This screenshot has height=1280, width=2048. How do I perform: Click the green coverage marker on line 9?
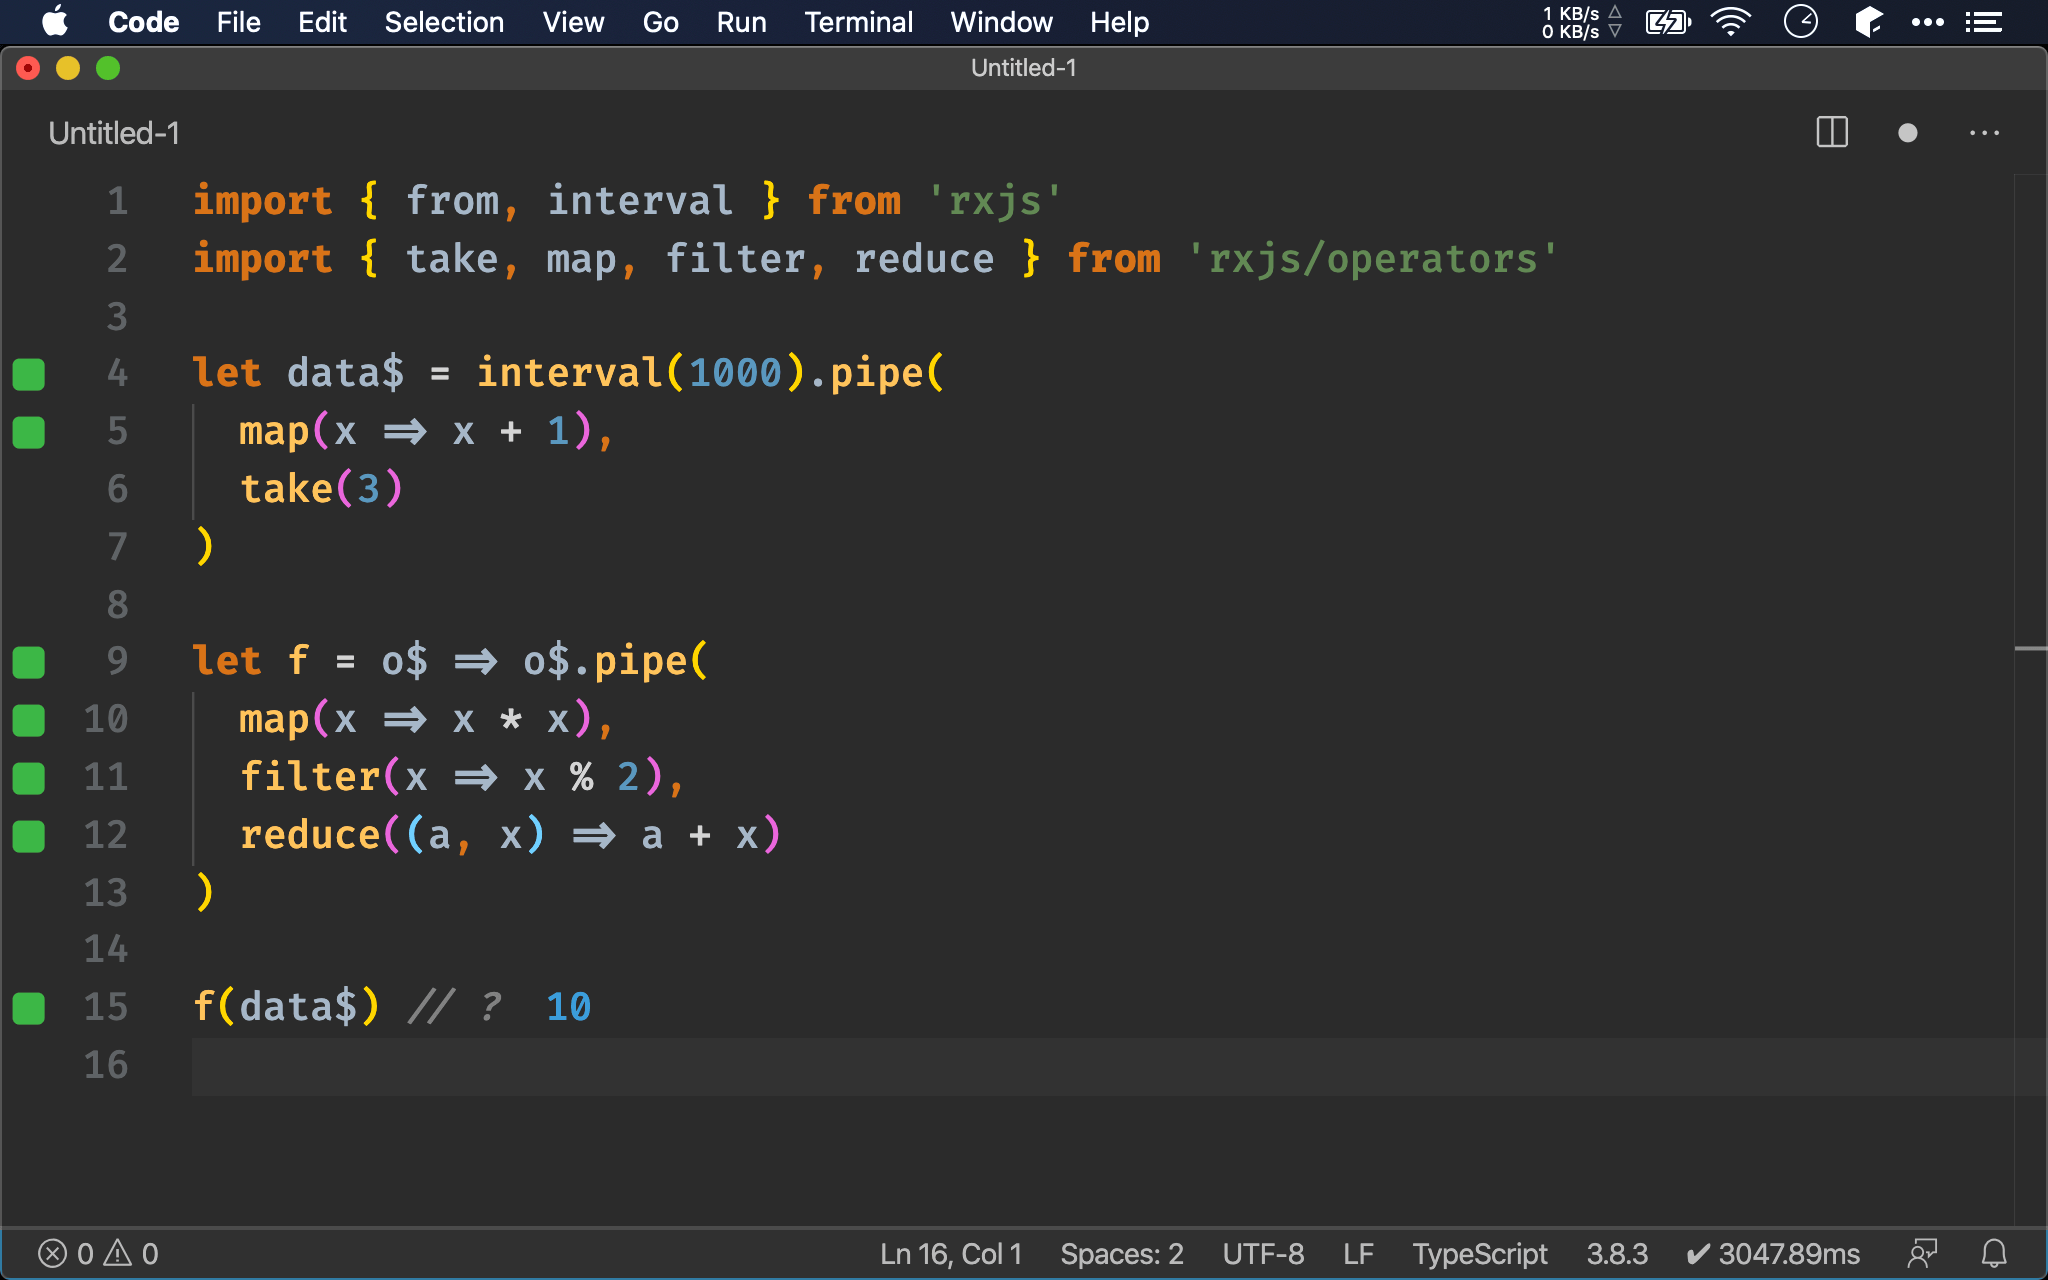[x=29, y=662]
